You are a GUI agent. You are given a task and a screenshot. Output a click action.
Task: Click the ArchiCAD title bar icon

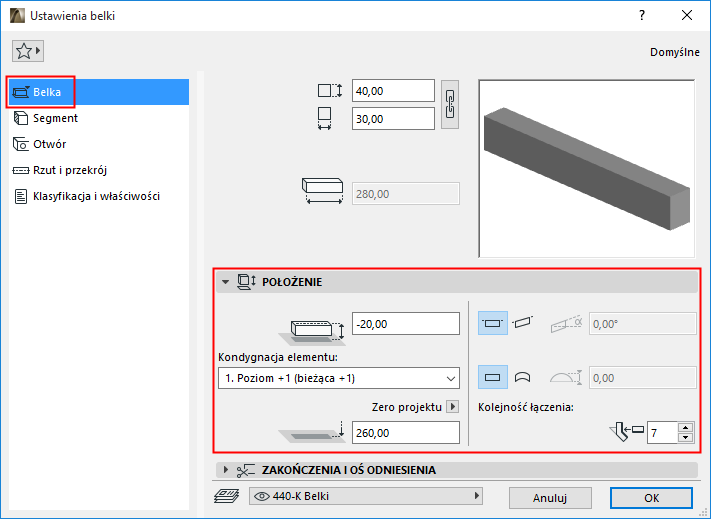[x=18, y=16]
